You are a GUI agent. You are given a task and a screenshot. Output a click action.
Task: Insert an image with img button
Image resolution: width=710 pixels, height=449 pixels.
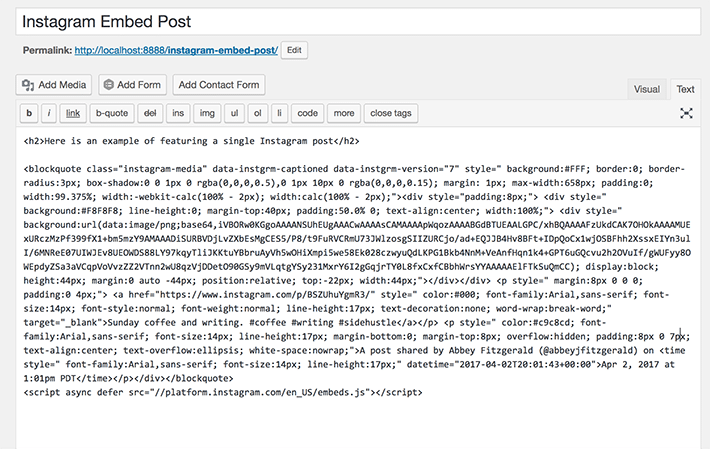pos(207,113)
